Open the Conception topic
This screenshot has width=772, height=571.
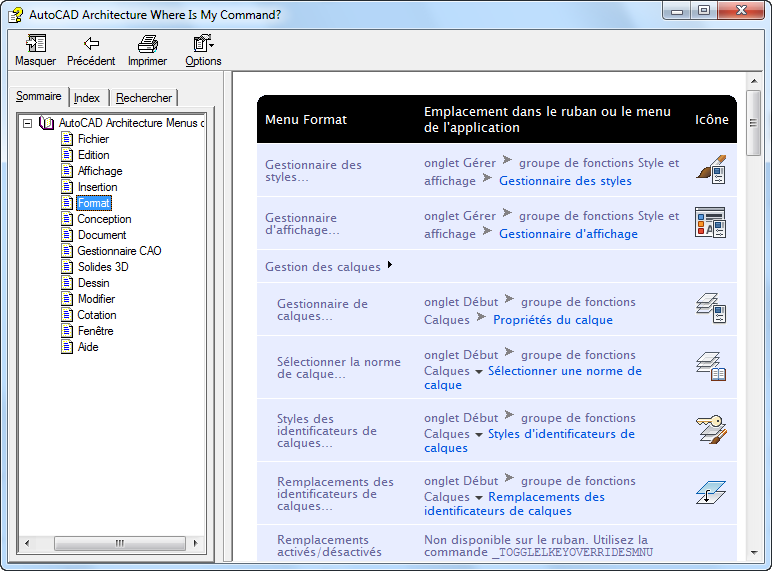coord(104,219)
